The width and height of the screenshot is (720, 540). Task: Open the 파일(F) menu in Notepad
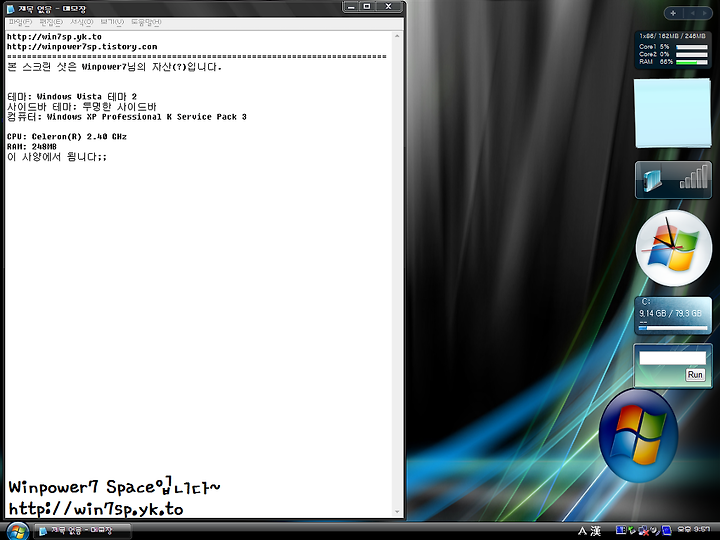pyautogui.click(x=20, y=22)
